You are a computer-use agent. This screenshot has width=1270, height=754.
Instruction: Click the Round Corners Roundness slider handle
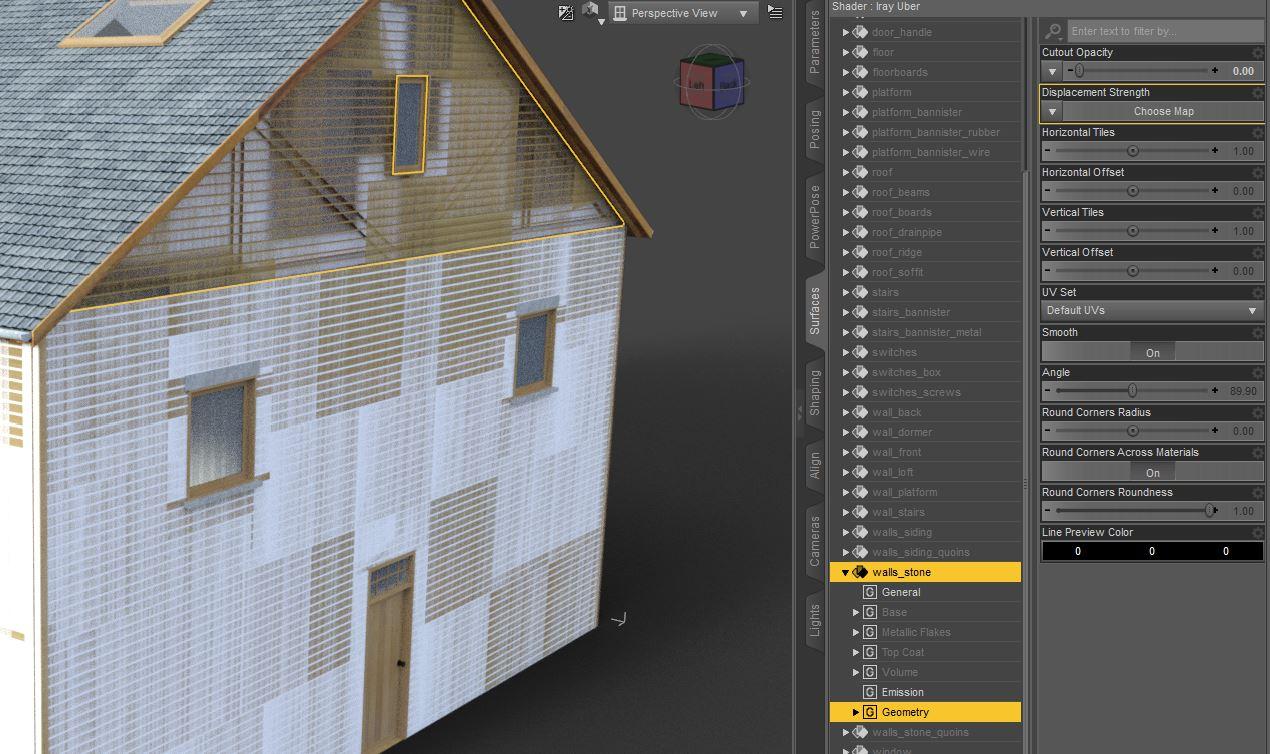coord(1210,511)
